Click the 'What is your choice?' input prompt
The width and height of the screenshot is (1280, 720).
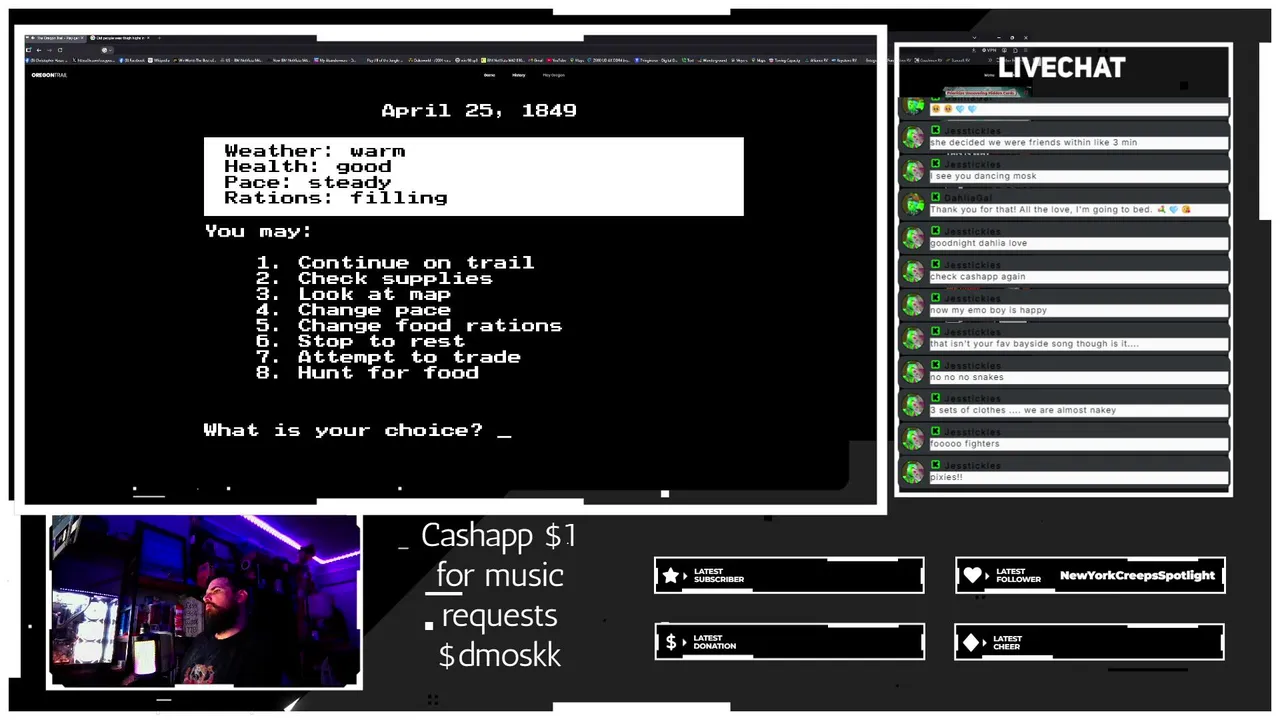point(357,430)
